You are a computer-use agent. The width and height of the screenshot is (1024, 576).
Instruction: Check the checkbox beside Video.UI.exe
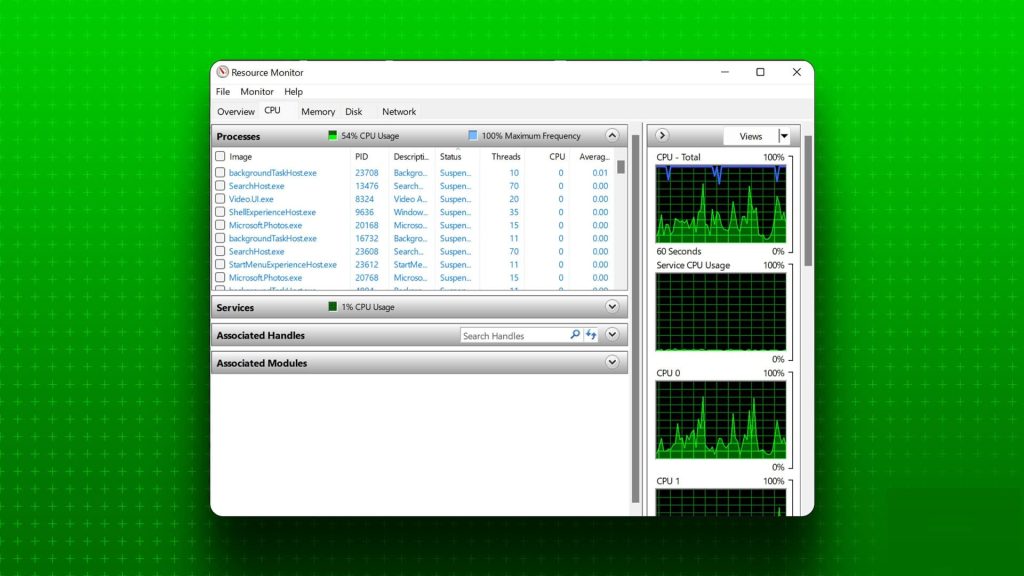[x=221, y=199]
